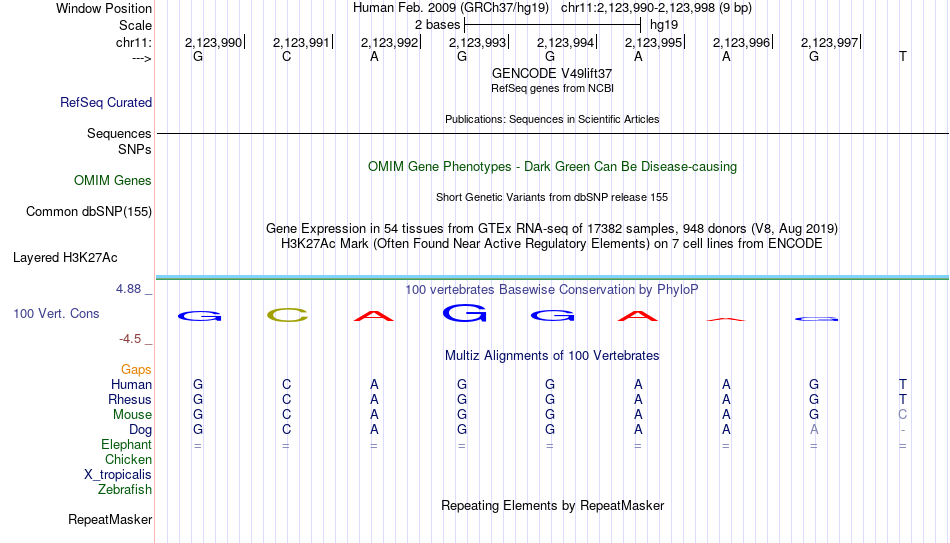Image resolution: width=950 pixels, height=543 pixels.
Task: Click Multiz Alignments of 100 Vertebrates title
Action: pos(552,356)
